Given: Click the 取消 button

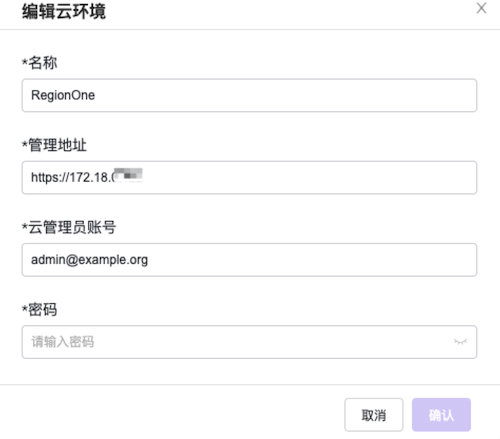Looking at the screenshot, I should pyautogui.click(x=374, y=415).
